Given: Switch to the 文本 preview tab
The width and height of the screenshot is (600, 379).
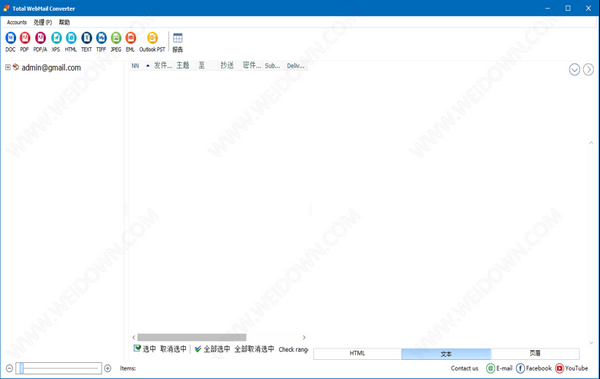Looking at the screenshot, I should (446, 354).
